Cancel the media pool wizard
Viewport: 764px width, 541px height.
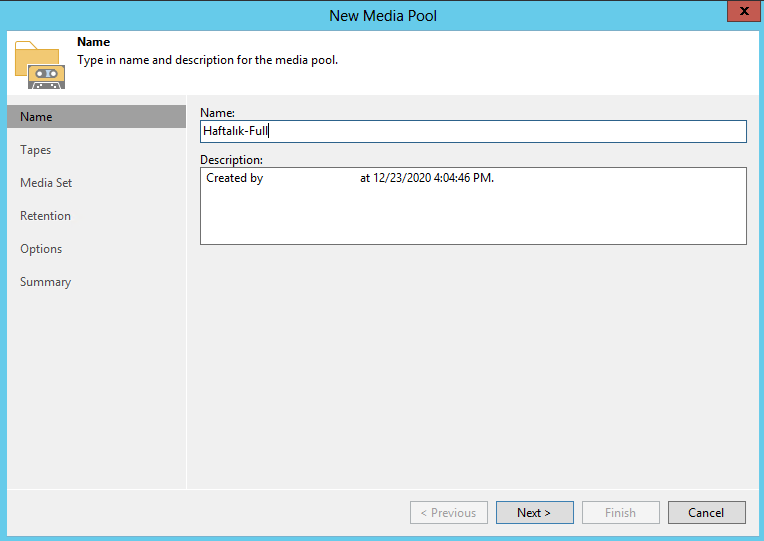pos(706,513)
